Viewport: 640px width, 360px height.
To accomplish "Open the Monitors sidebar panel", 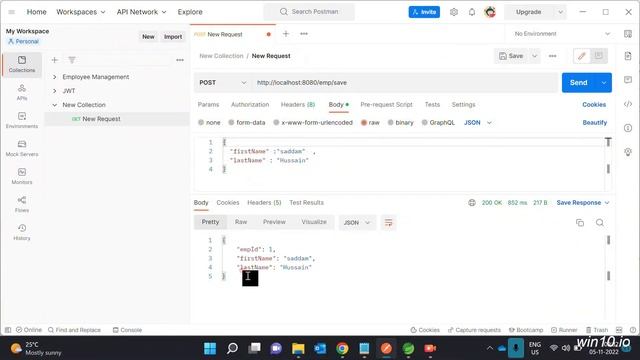I will tap(22, 176).
